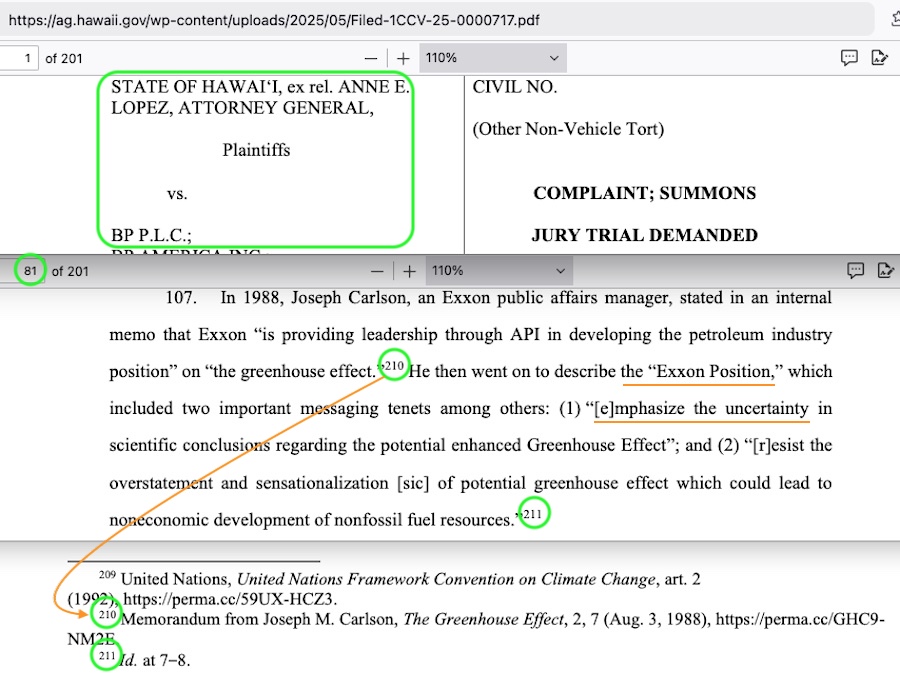Click the superscript 210 footnote reference in paragraph
900x689 pixels.
click(x=394, y=366)
